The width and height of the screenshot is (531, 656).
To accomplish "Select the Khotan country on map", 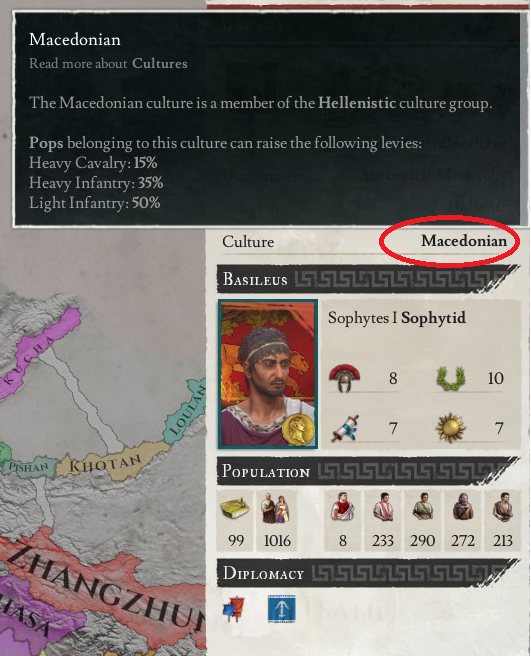I will (105, 463).
